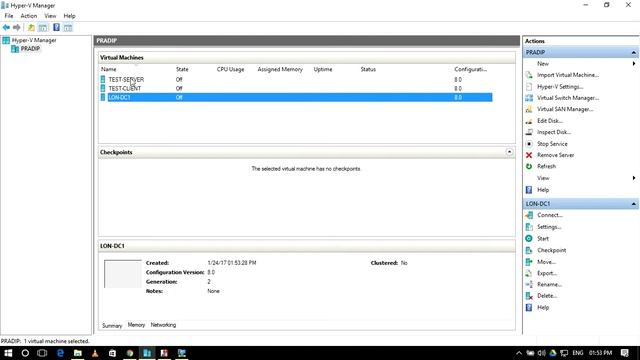Sort by the CPU Usage column header
The width and height of the screenshot is (640, 360).
(x=230, y=69)
